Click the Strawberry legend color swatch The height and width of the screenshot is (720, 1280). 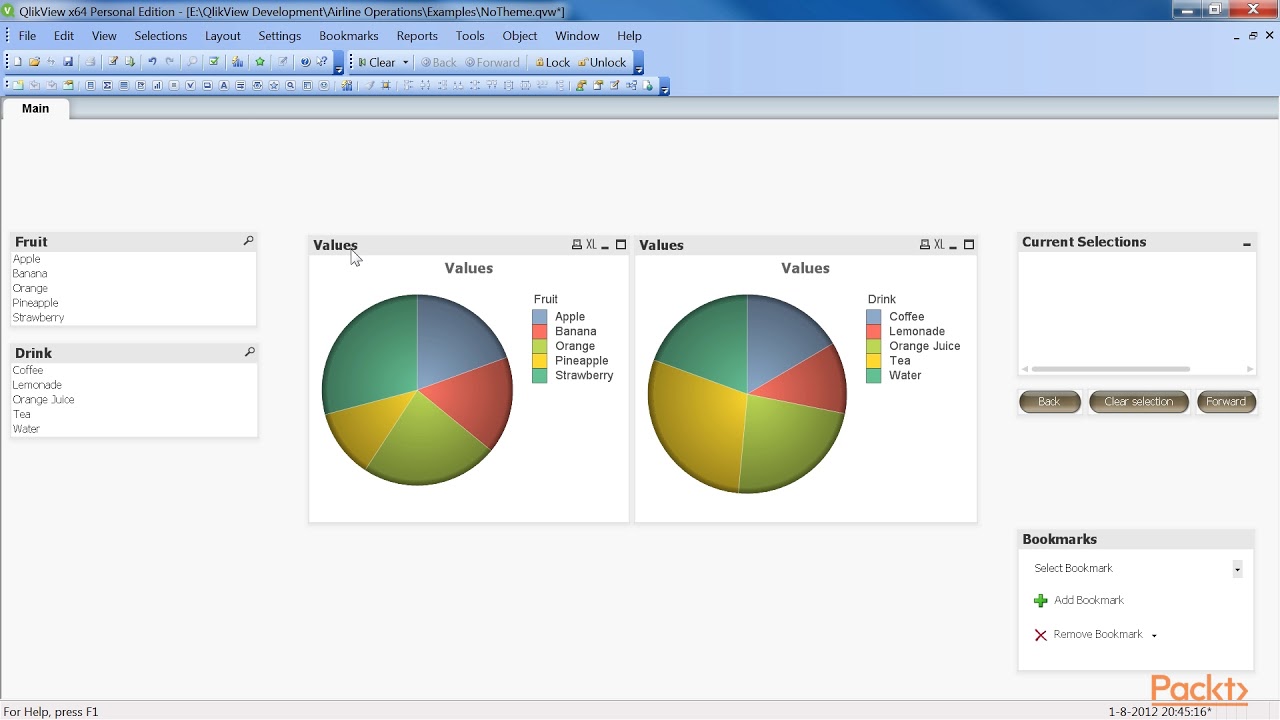tap(540, 375)
